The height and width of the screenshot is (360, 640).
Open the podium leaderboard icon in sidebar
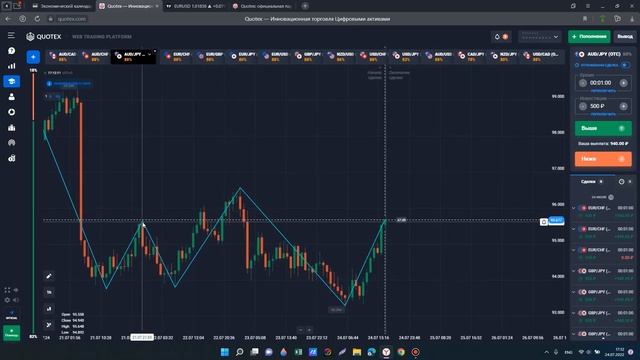(x=11, y=128)
